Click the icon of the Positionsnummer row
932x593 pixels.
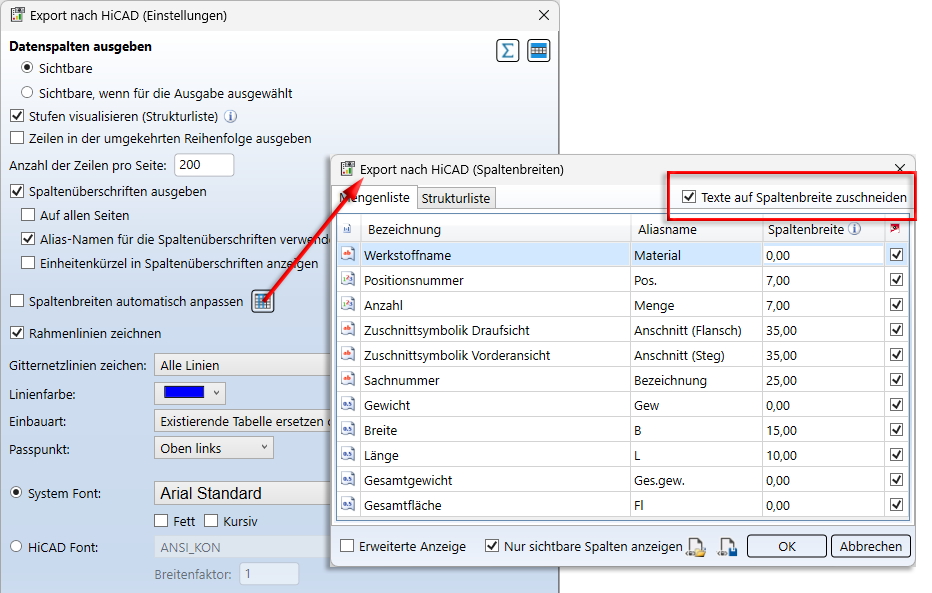tap(348, 279)
